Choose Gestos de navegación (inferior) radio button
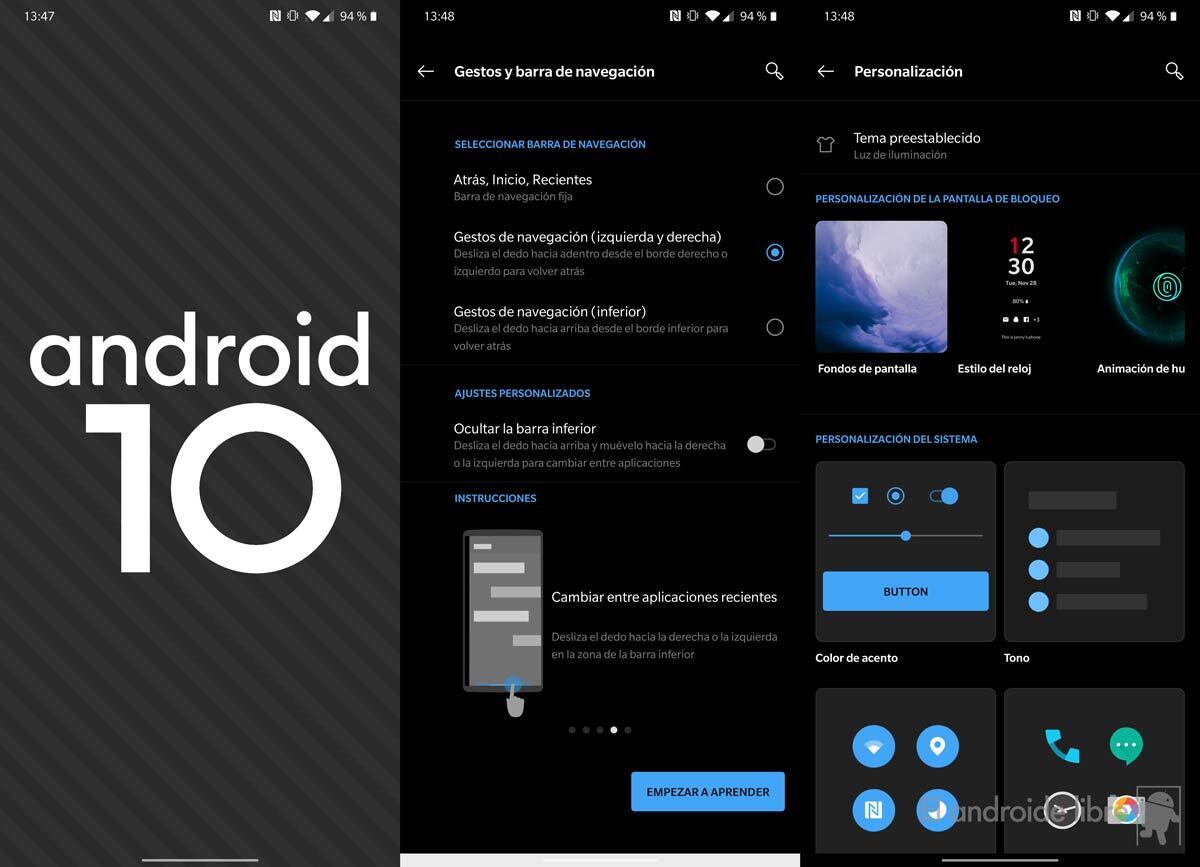This screenshot has width=1200, height=867. (x=774, y=327)
